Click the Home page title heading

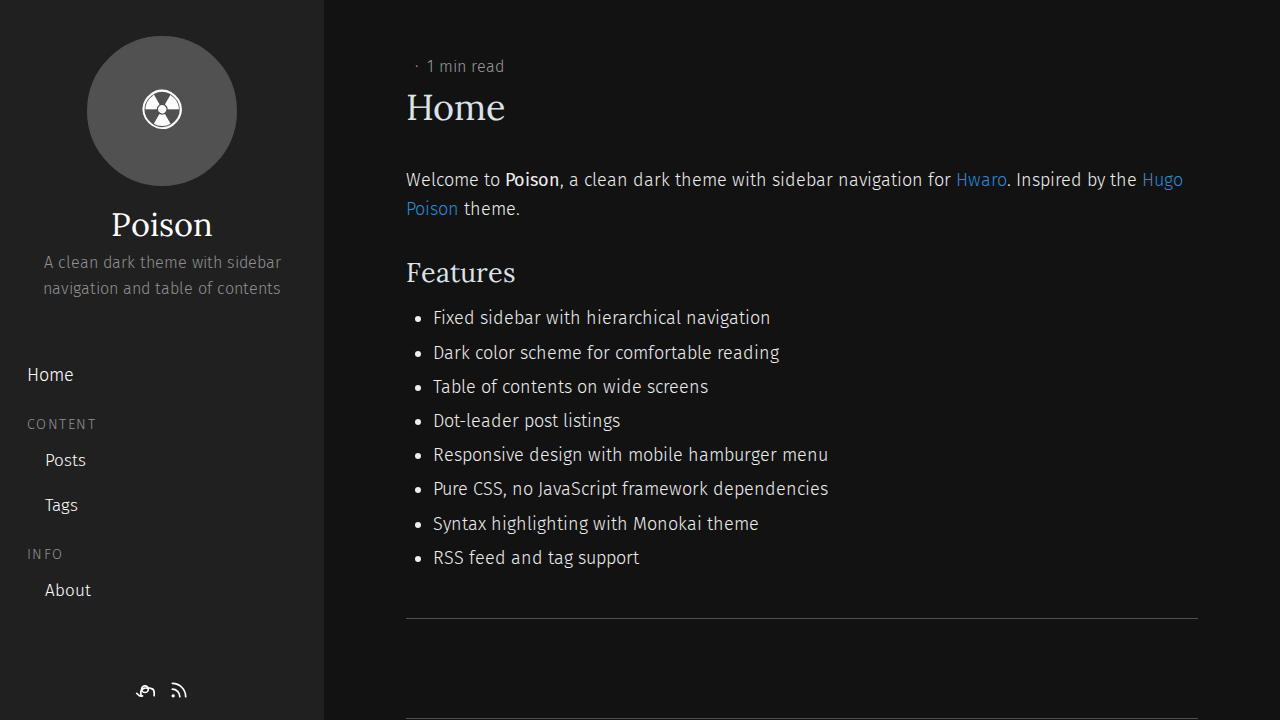click(455, 108)
